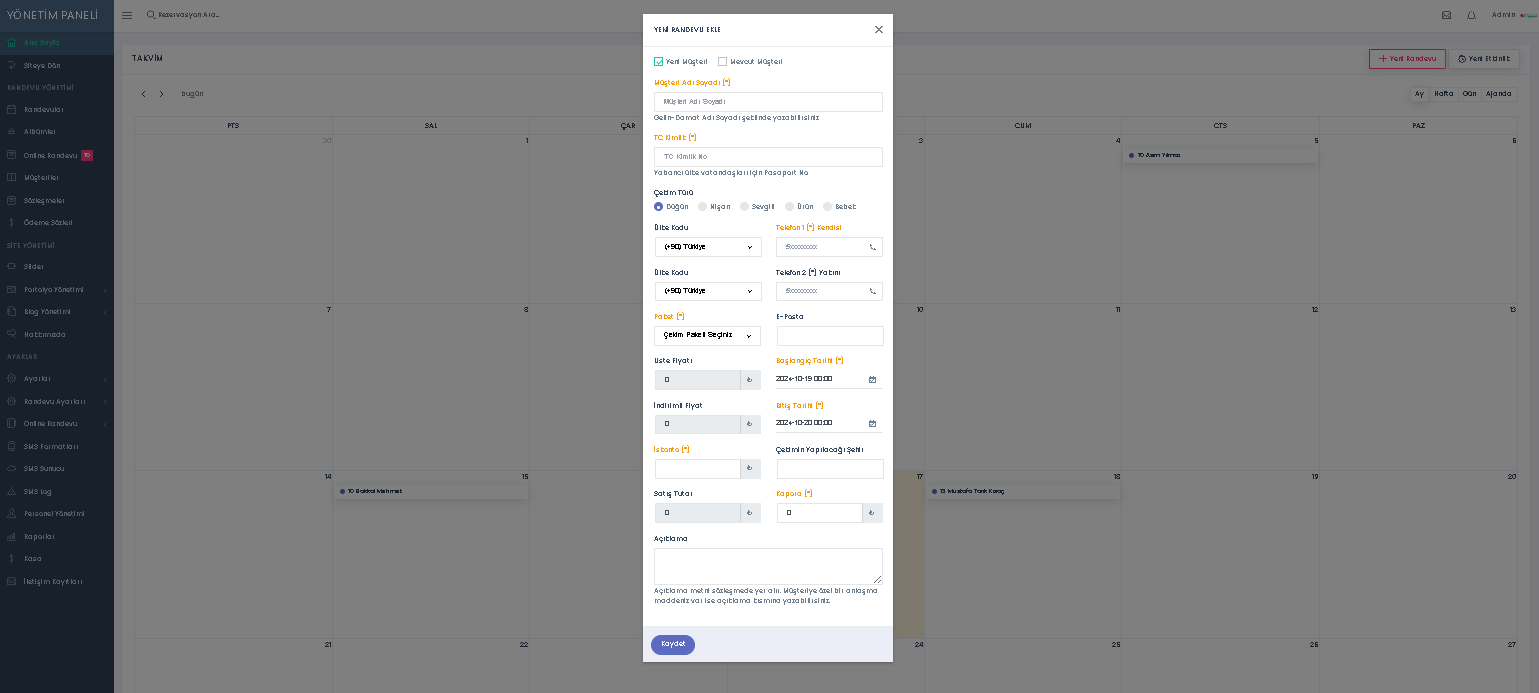This screenshot has width=1539, height=693.
Task: Close the Yeni Randevu Ekle dialog
Action: point(879,30)
